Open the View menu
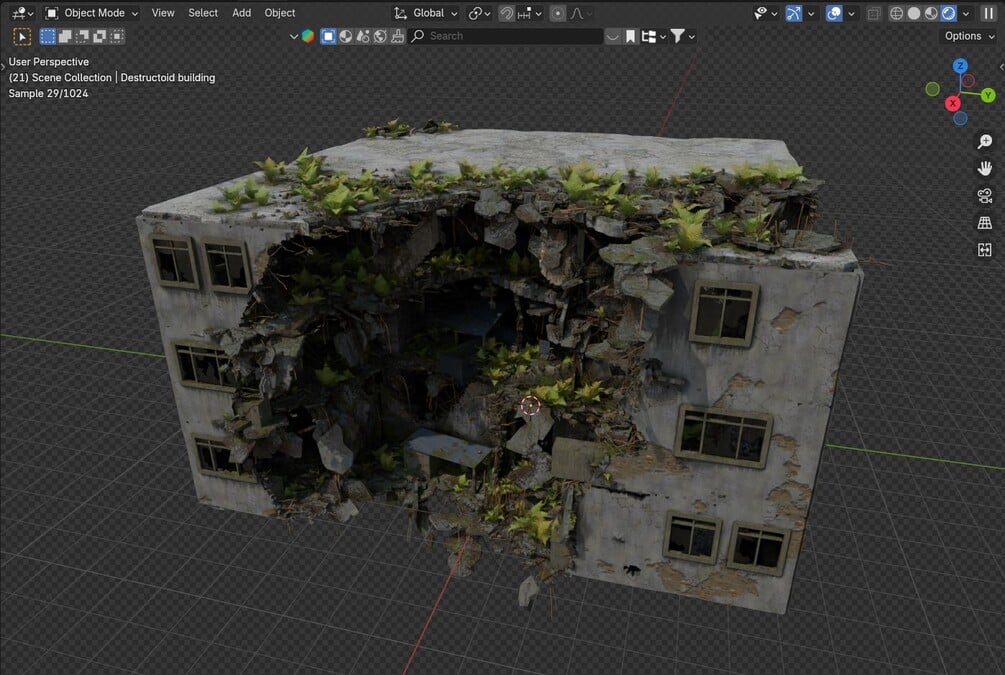1005x675 pixels. click(163, 13)
